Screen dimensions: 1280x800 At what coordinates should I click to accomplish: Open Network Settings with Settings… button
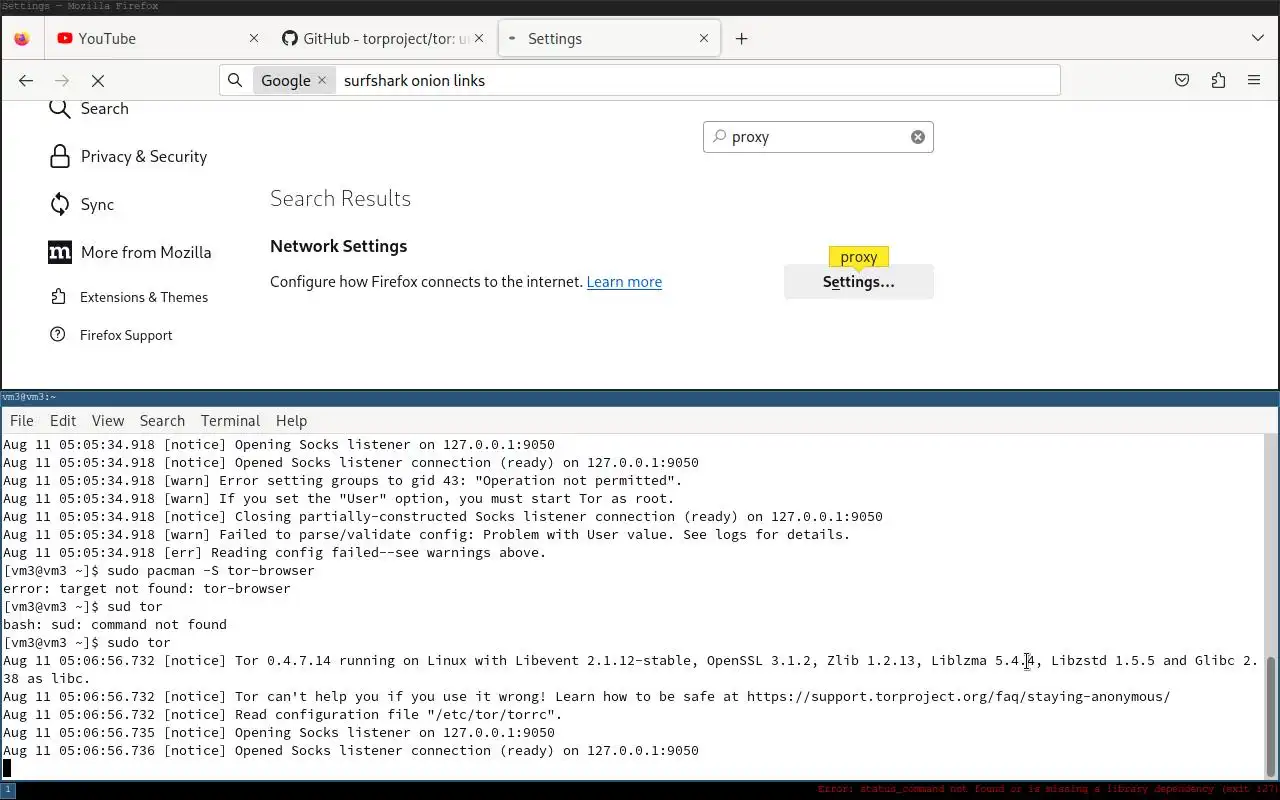(x=859, y=282)
